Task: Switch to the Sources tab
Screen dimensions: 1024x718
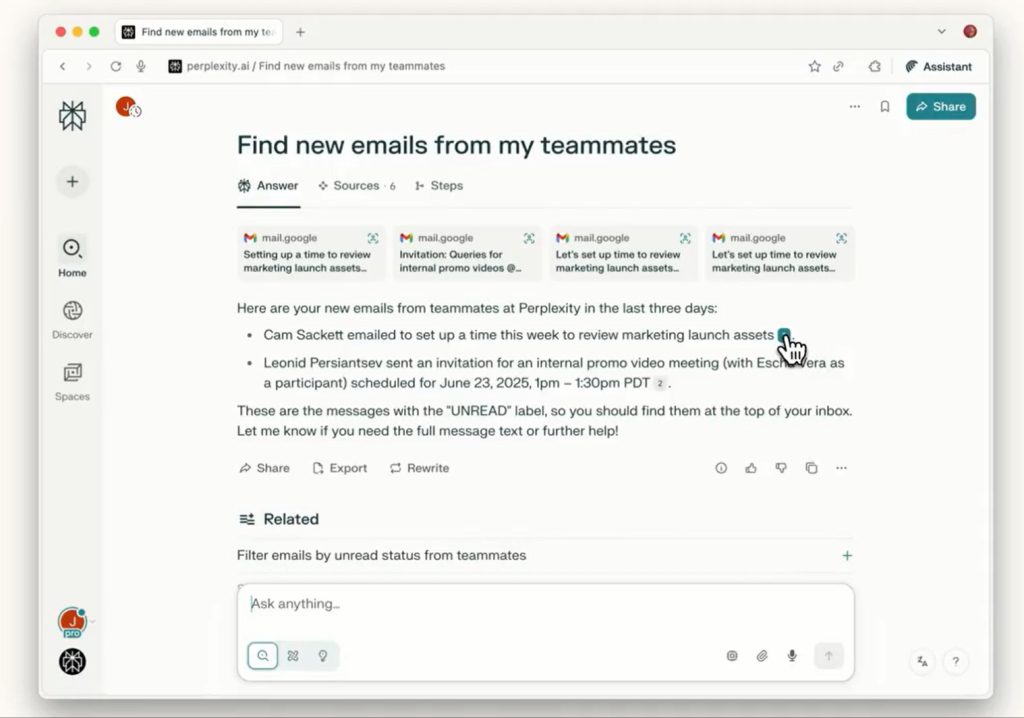Action: tap(357, 186)
